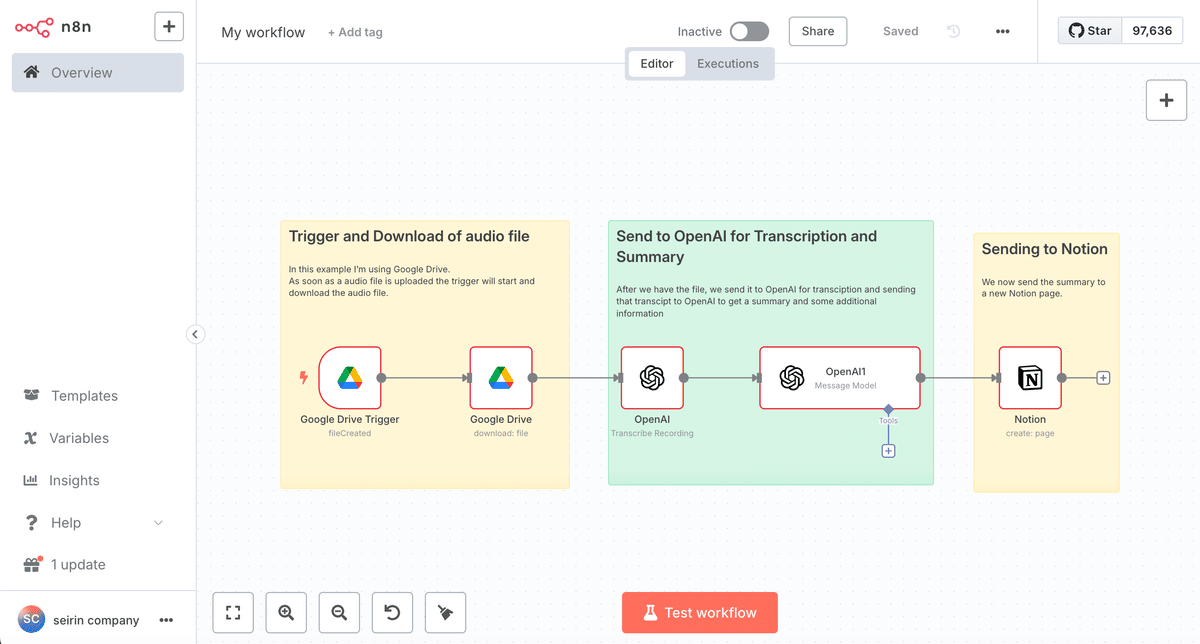This screenshot has width=1200, height=644.
Task: Add a tag to workflow
Action: click(x=355, y=32)
